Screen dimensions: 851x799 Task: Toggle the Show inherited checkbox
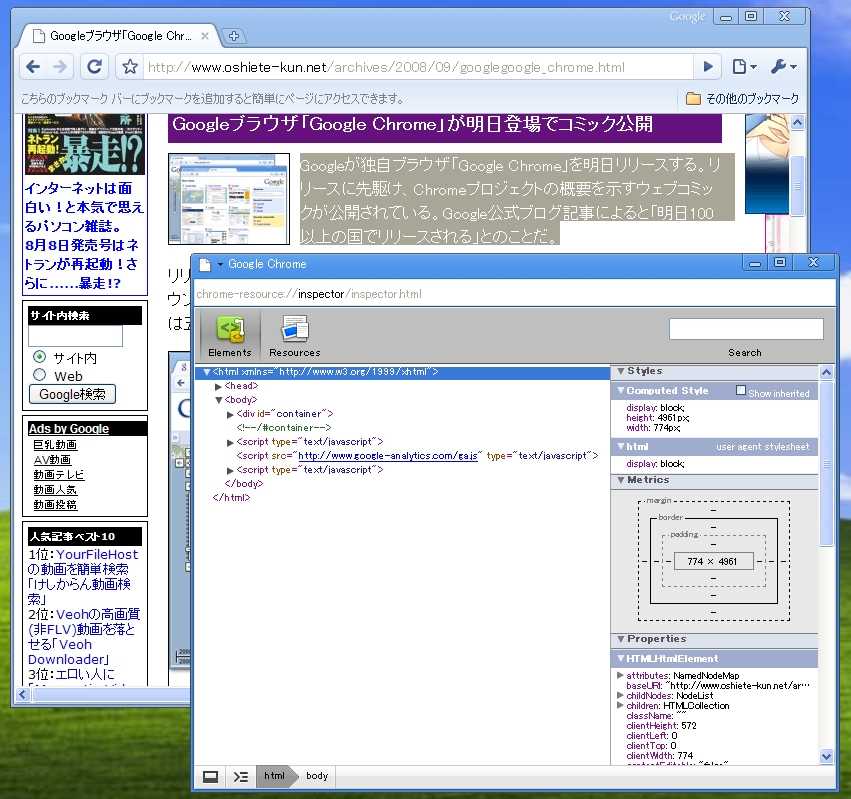pos(741,390)
